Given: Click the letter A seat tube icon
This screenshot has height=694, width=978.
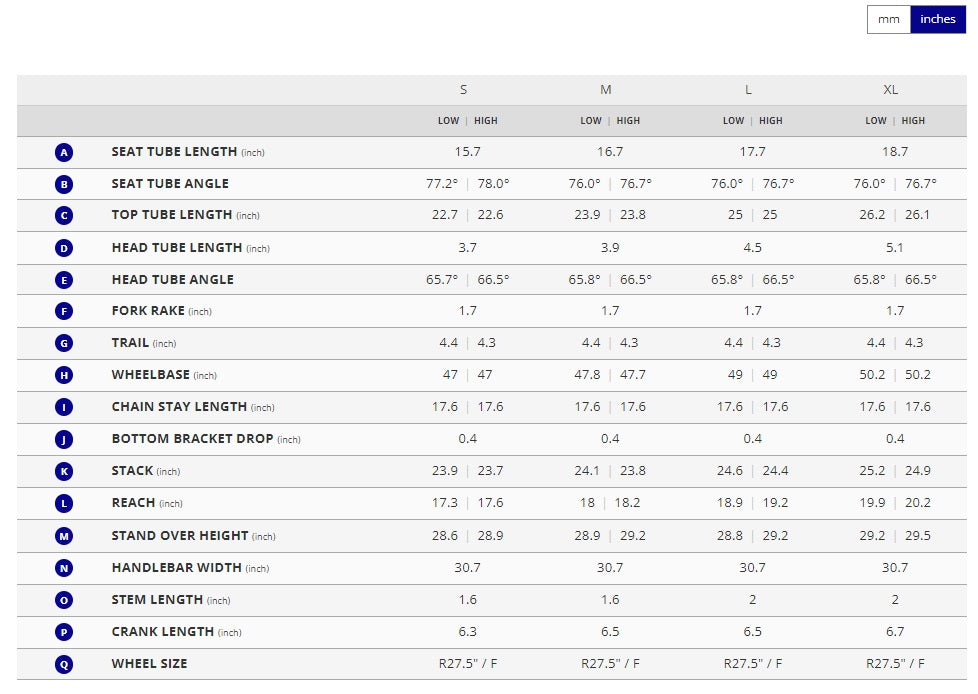Looking at the screenshot, I should tap(64, 152).
